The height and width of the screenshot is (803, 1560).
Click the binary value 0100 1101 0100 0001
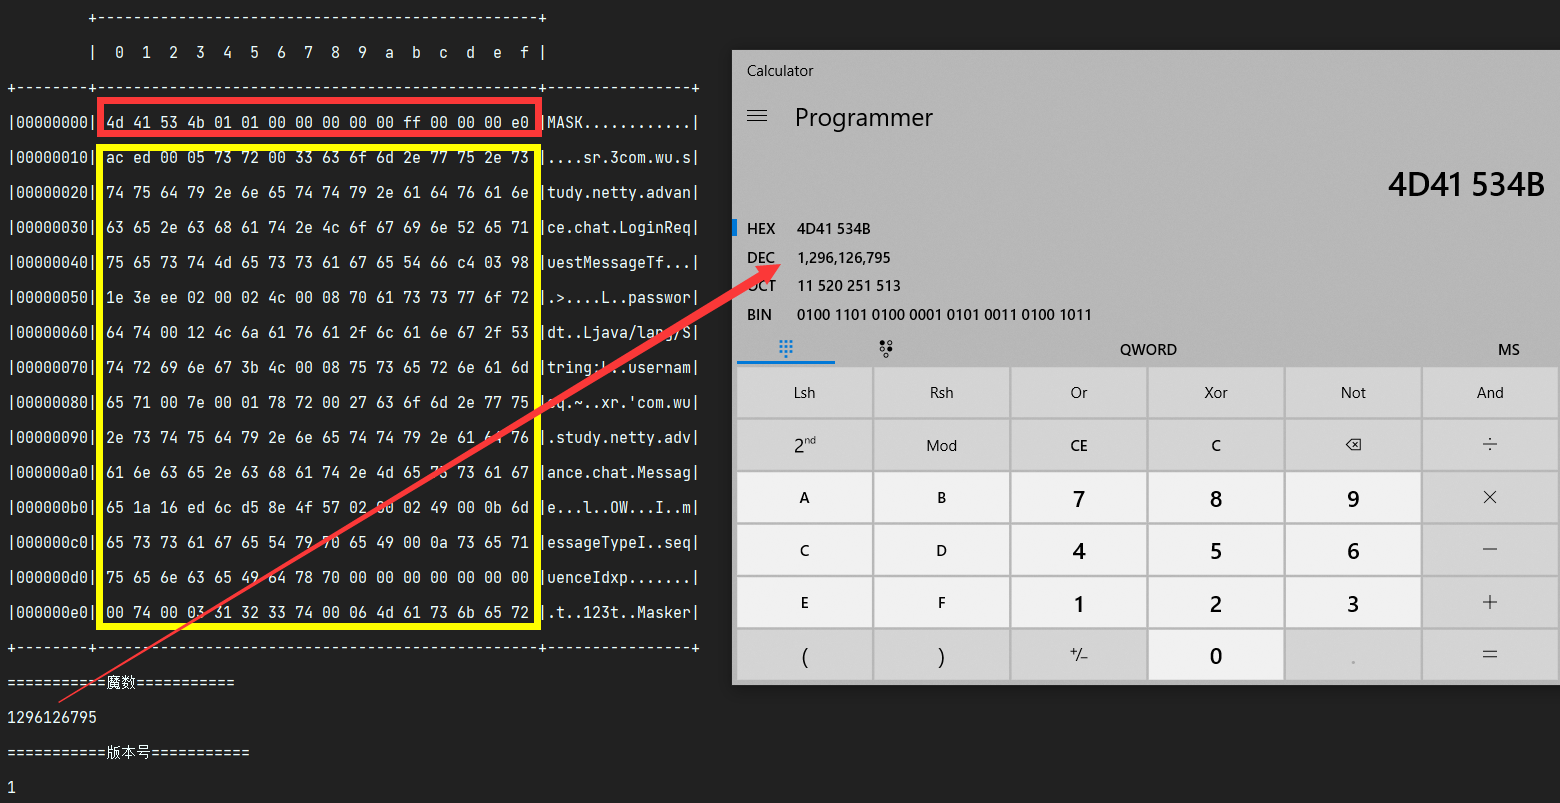point(944,314)
